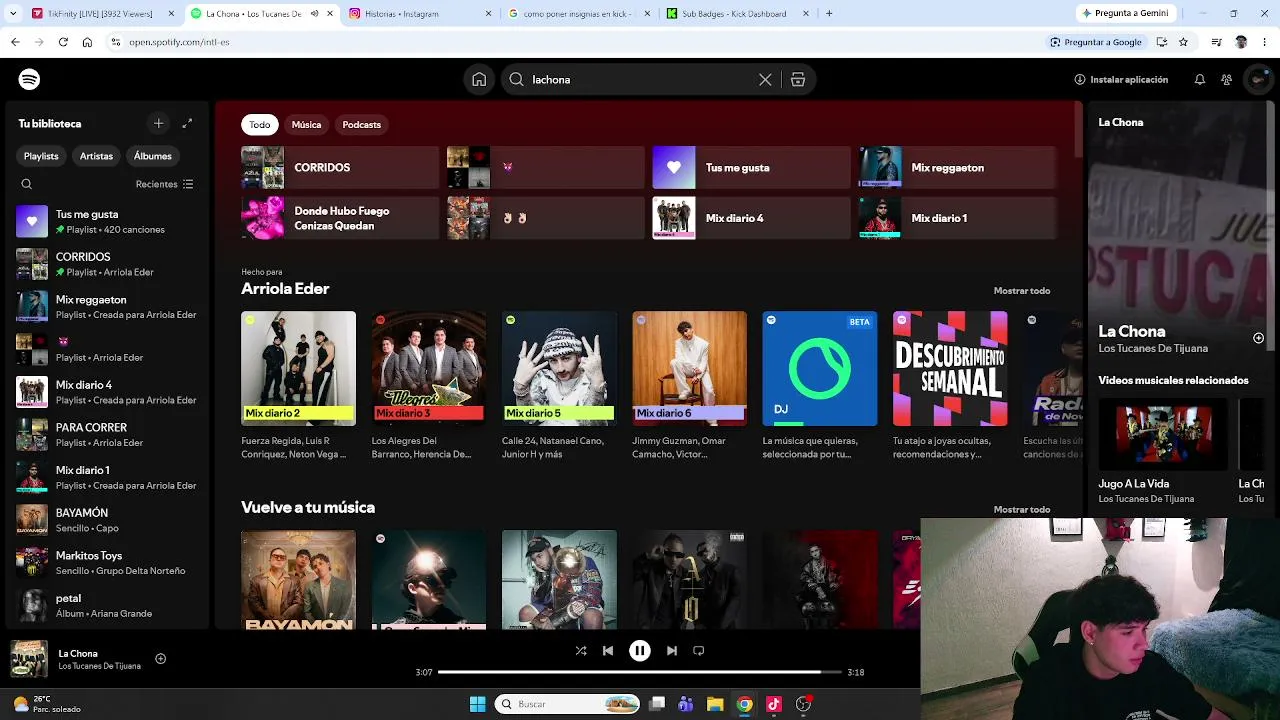Show all under Vuelve a tu música
This screenshot has height=720, width=1280.
pos(1022,510)
